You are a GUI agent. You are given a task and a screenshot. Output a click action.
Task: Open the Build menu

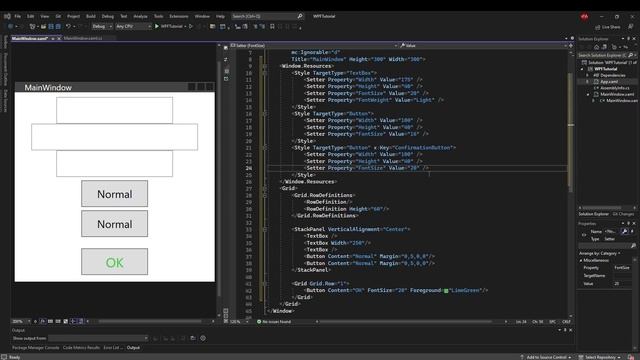[91, 16]
